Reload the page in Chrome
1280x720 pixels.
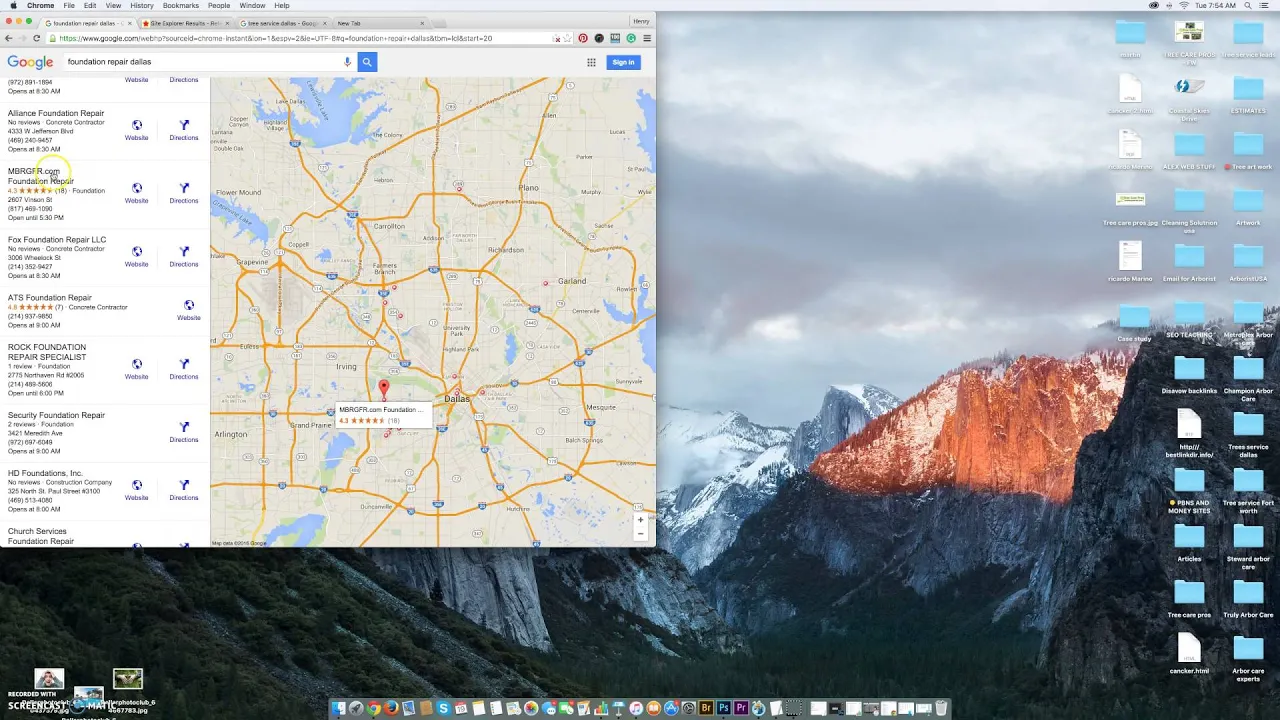pyautogui.click(x=37, y=38)
